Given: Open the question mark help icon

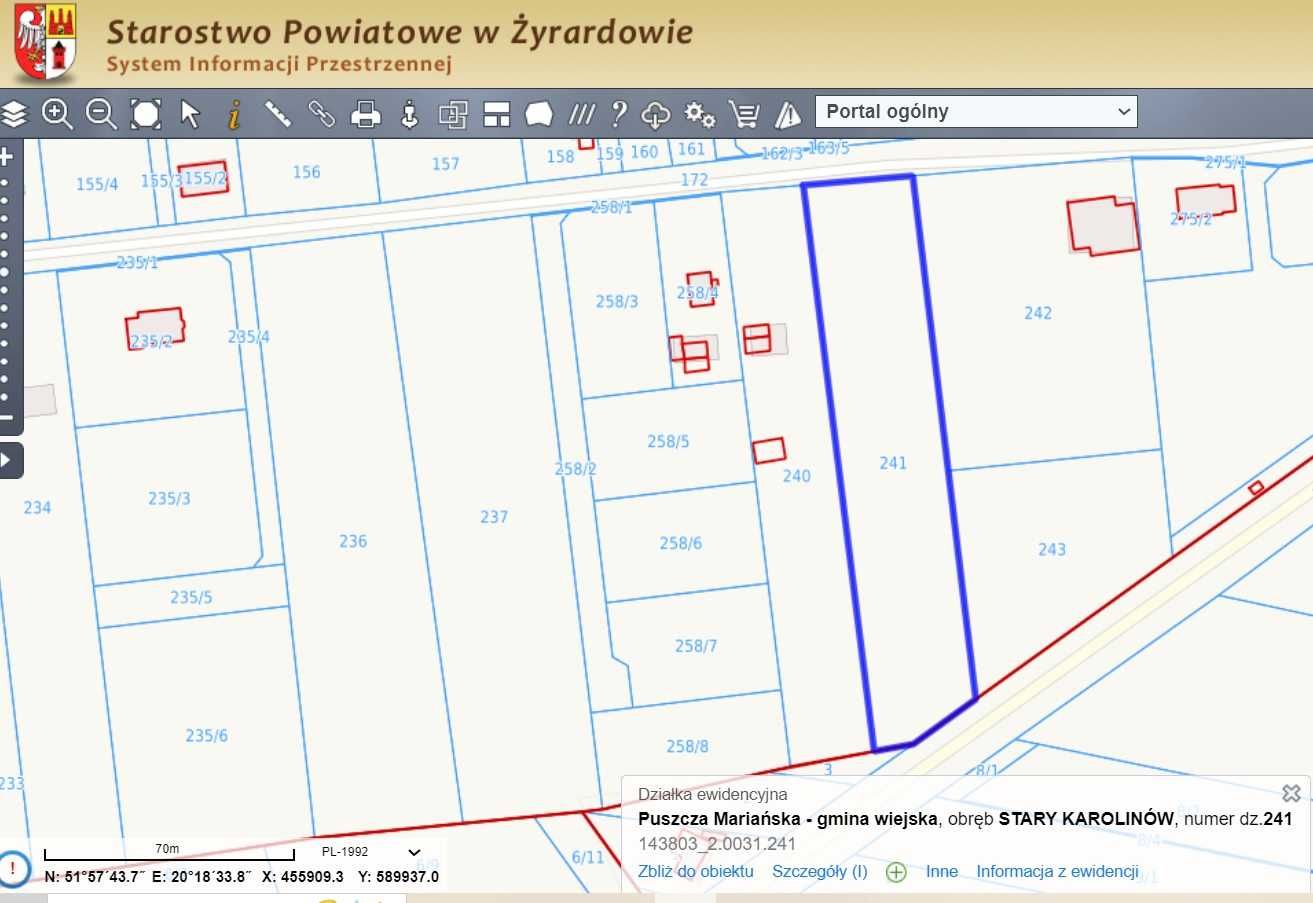Looking at the screenshot, I should pos(619,113).
